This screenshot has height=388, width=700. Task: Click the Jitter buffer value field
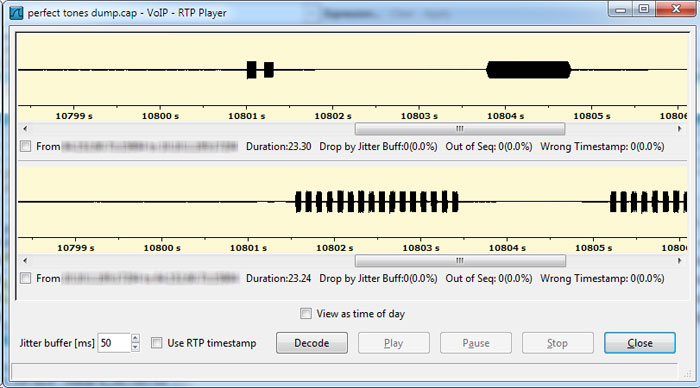(114, 343)
